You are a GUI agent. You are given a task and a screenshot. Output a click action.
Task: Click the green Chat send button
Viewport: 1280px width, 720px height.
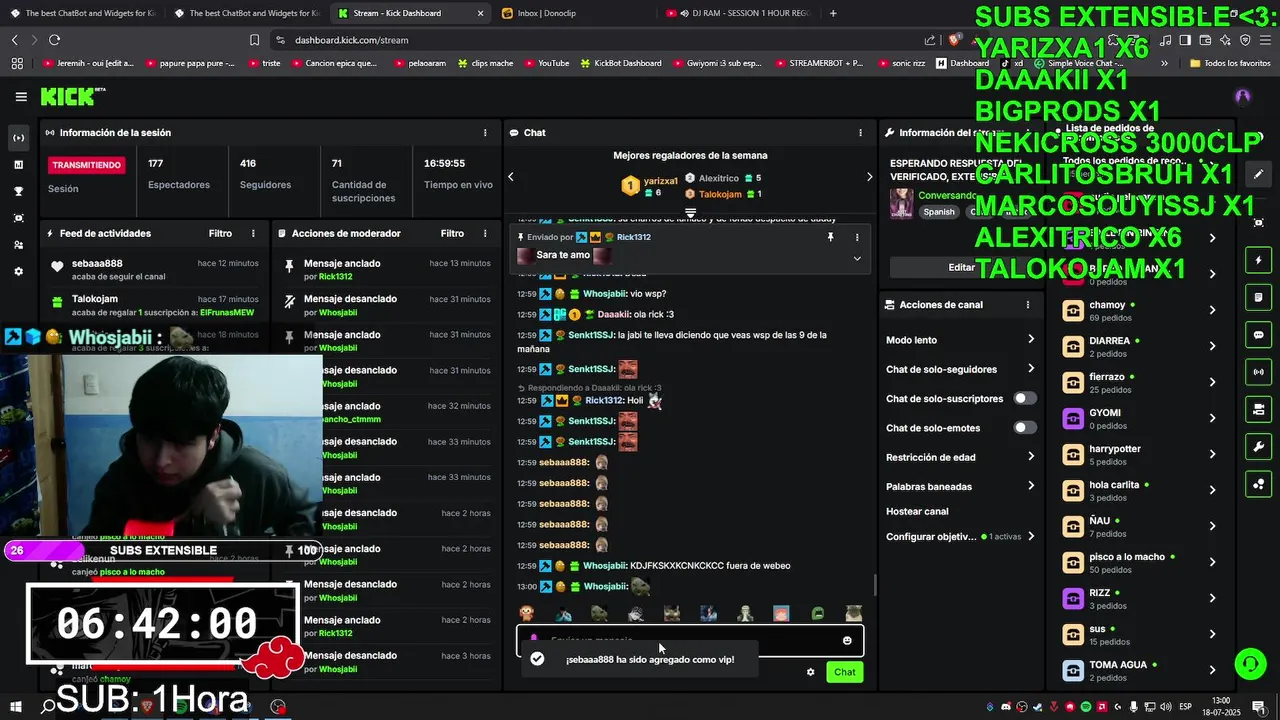845,672
